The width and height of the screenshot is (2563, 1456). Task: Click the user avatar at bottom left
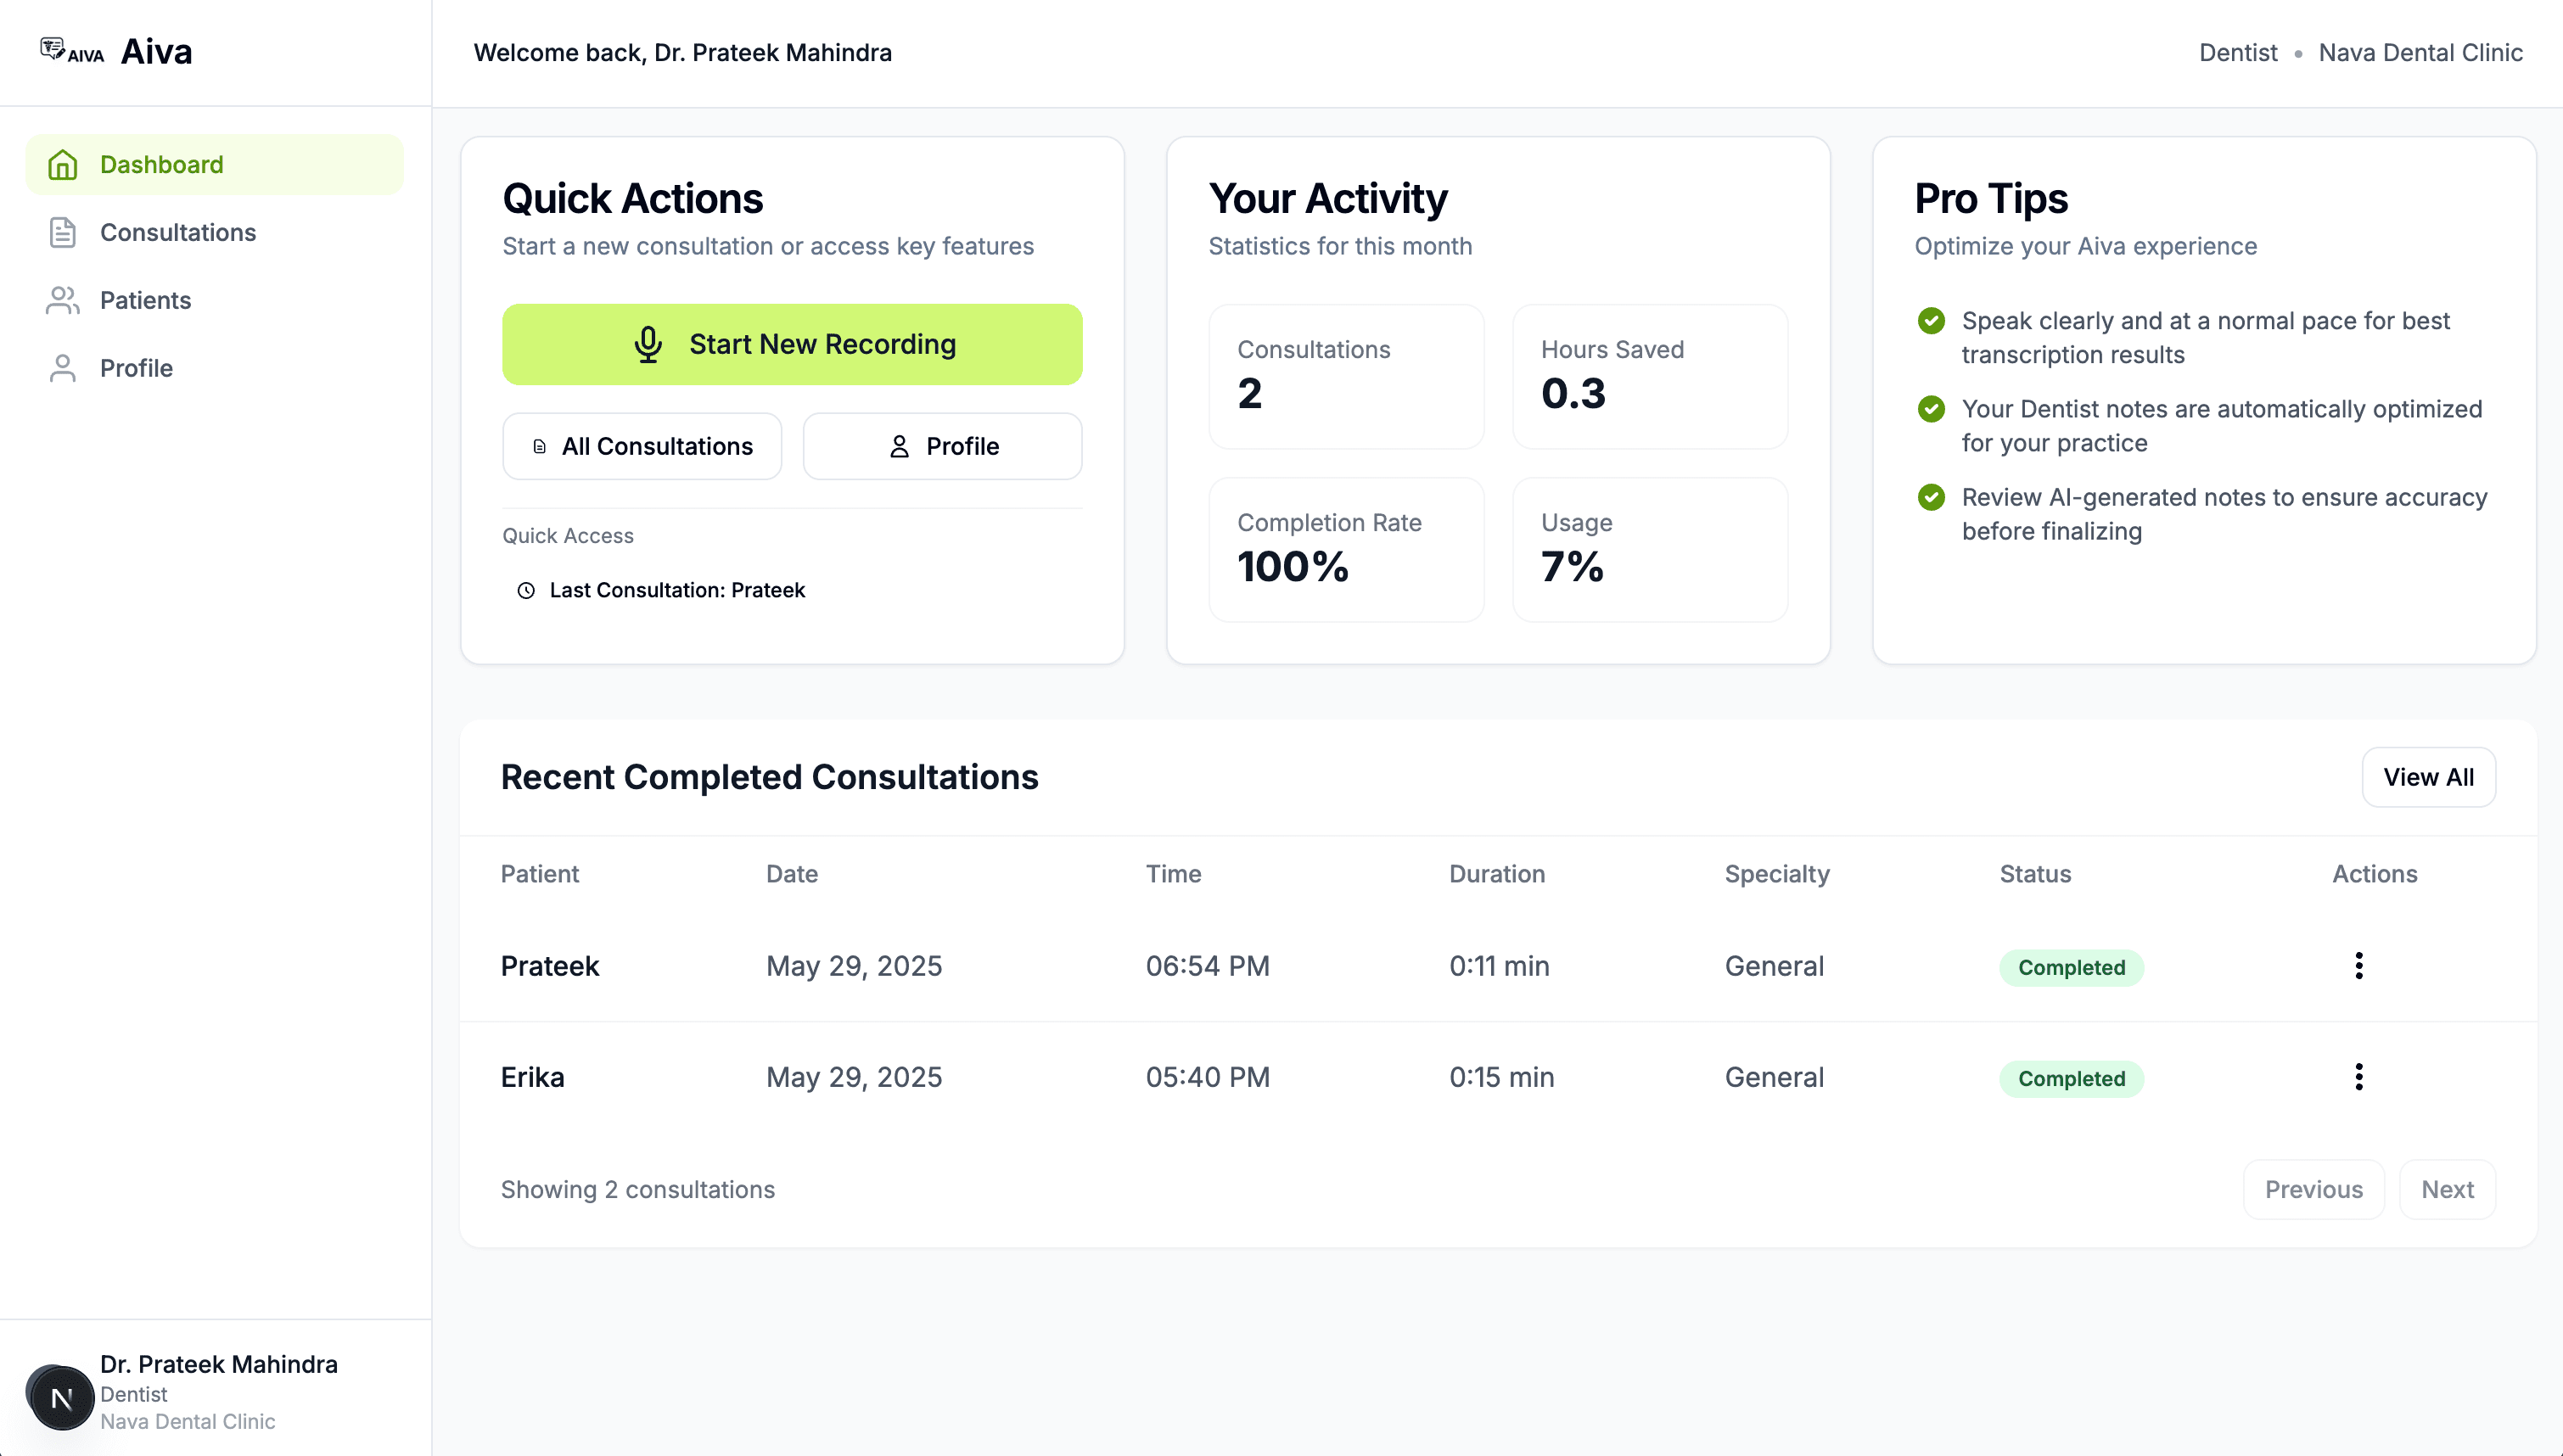pyautogui.click(x=61, y=1397)
